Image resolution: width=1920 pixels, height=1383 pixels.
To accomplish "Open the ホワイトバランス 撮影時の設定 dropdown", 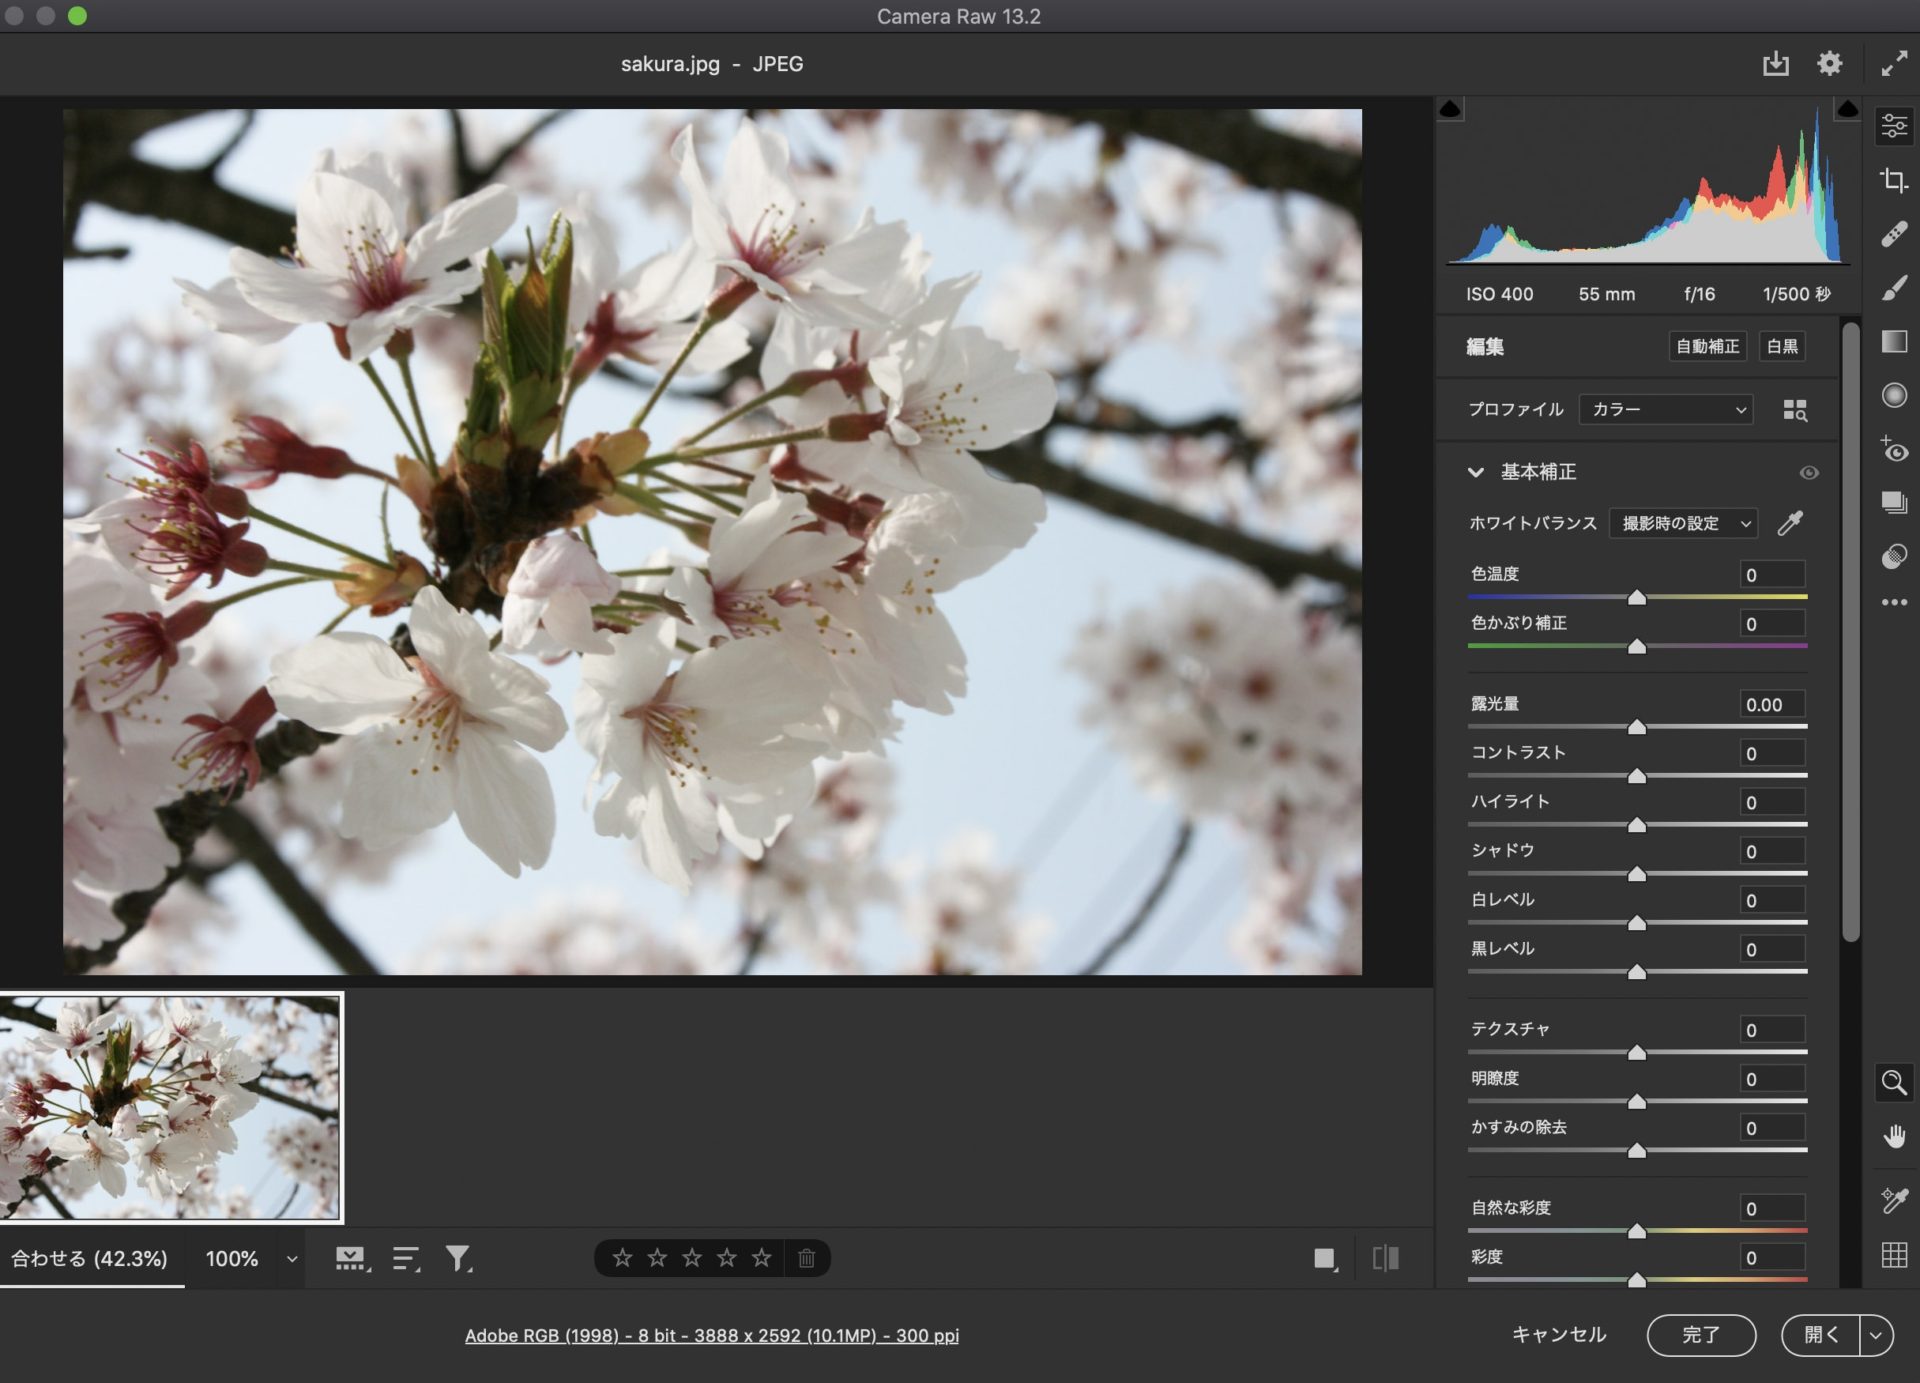I will pos(1683,523).
